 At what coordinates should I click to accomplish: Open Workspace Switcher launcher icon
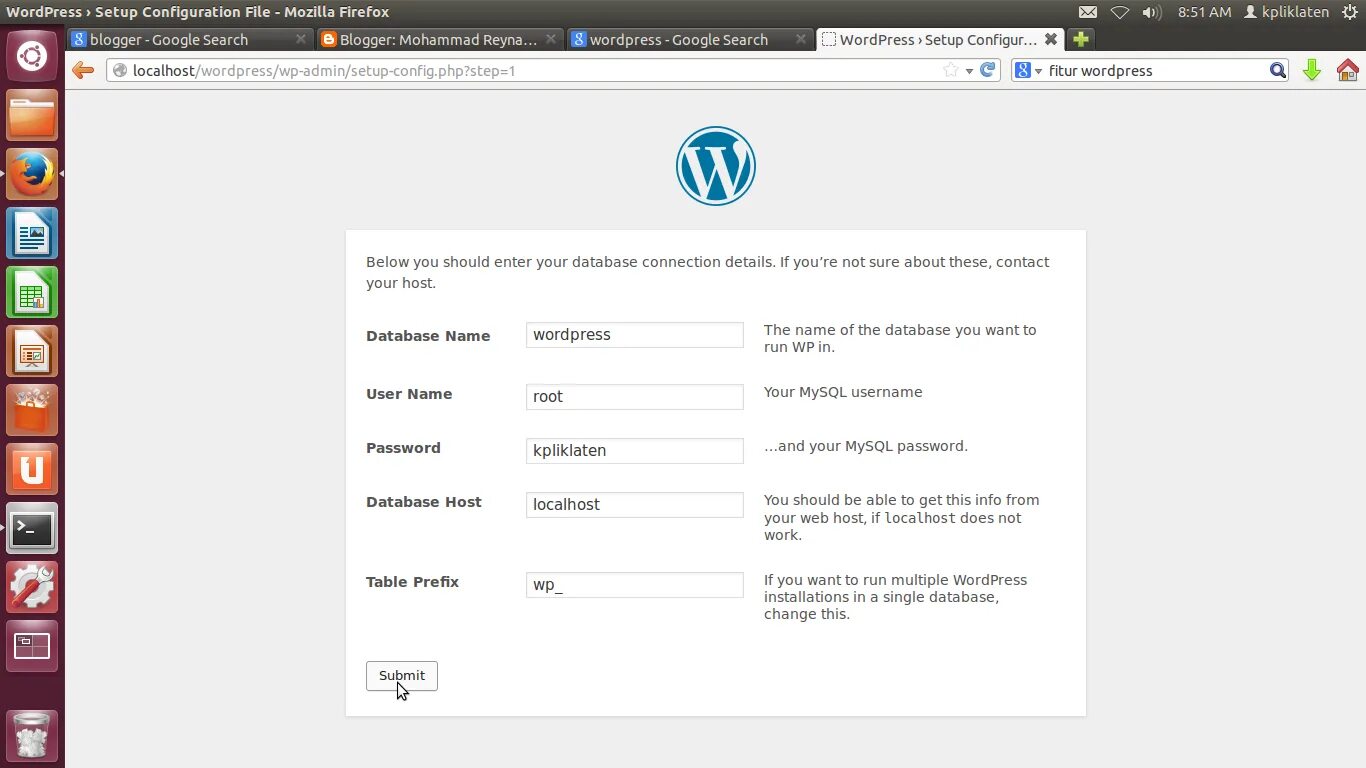tap(32, 647)
